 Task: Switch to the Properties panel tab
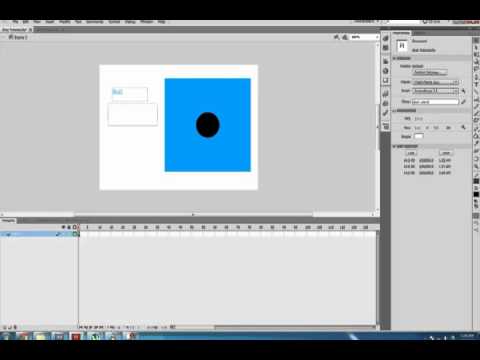[401, 33]
